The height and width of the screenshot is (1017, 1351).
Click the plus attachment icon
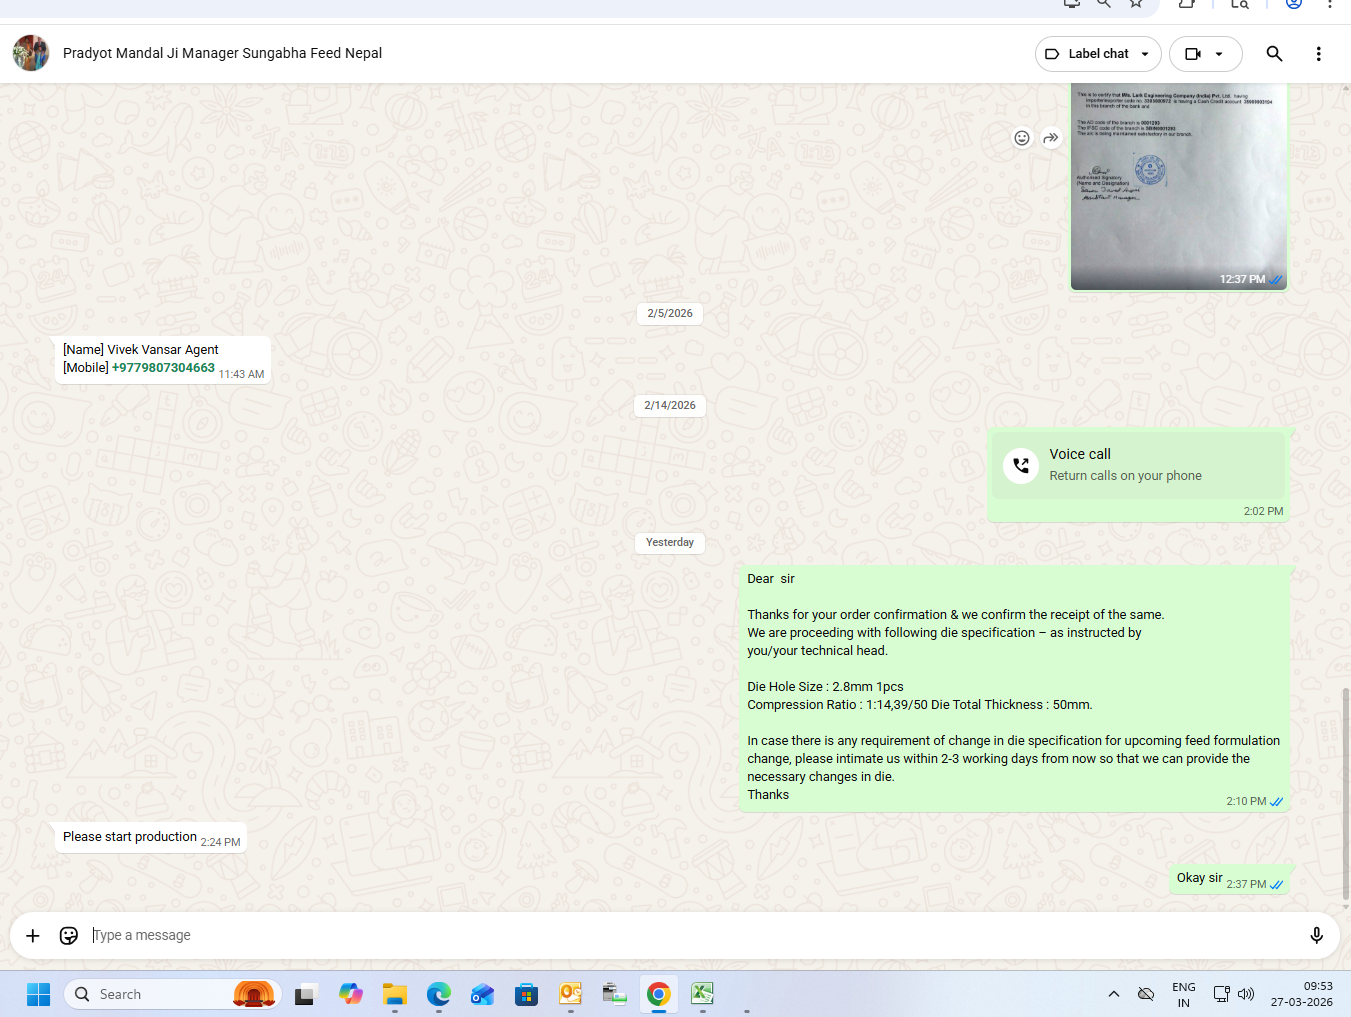[x=33, y=935]
